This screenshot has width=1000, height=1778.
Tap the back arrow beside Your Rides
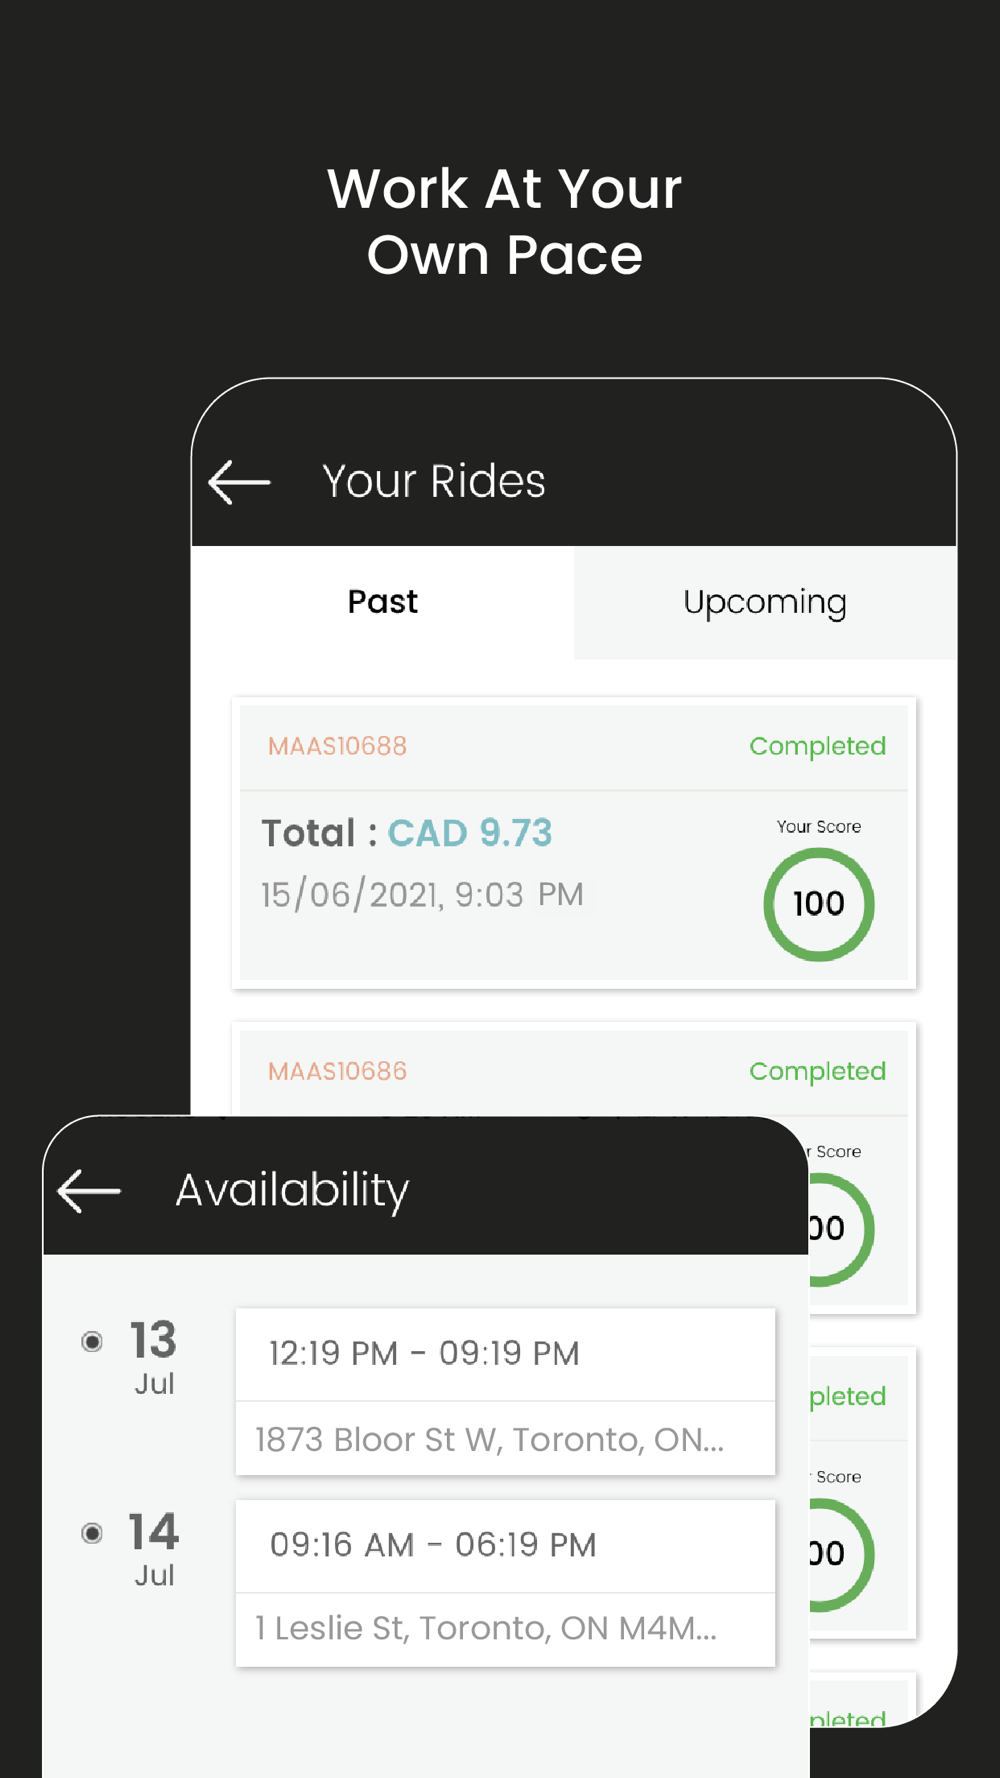pyautogui.click(x=239, y=482)
